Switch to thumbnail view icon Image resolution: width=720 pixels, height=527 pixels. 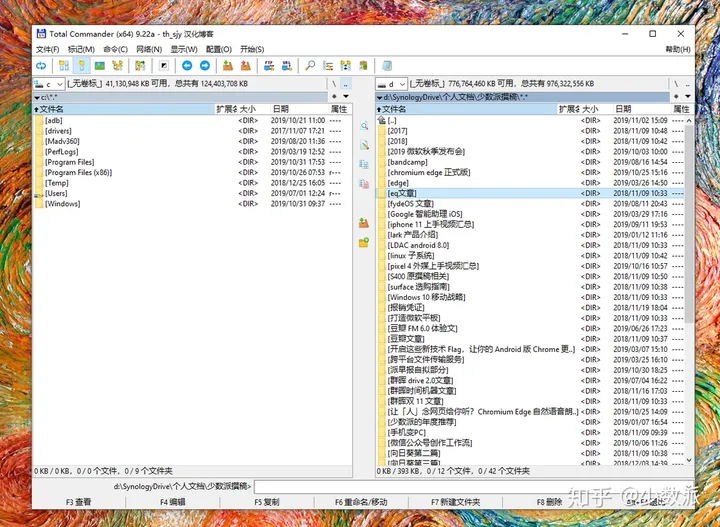click(100, 66)
